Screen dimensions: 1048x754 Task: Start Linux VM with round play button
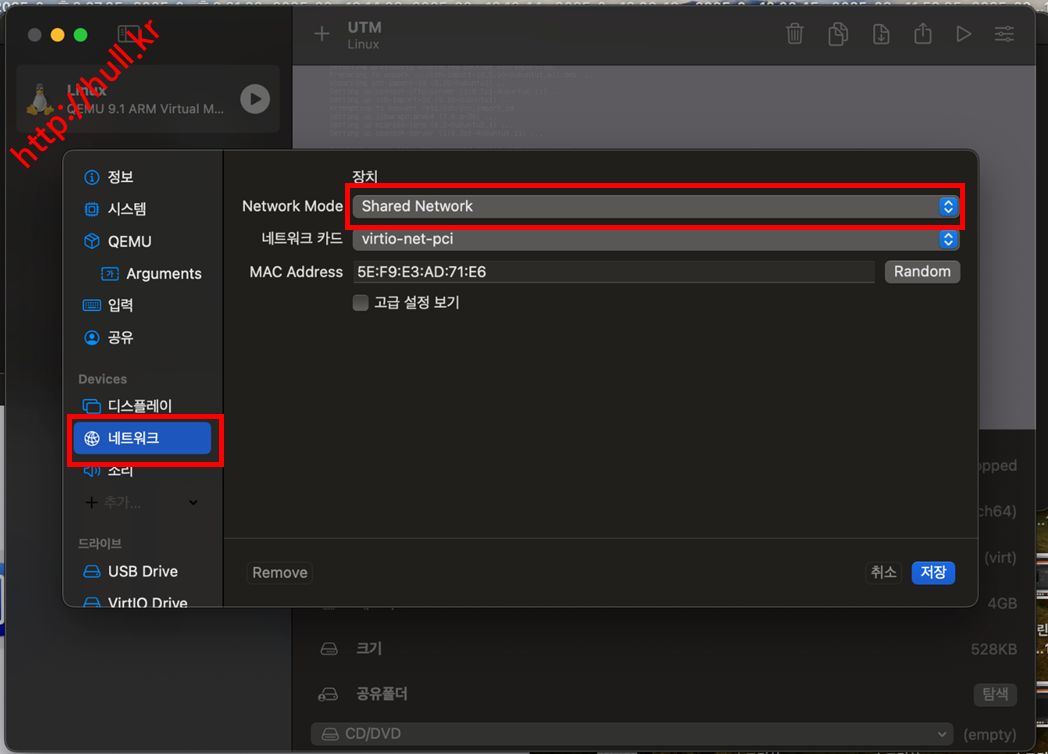[255, 99]
